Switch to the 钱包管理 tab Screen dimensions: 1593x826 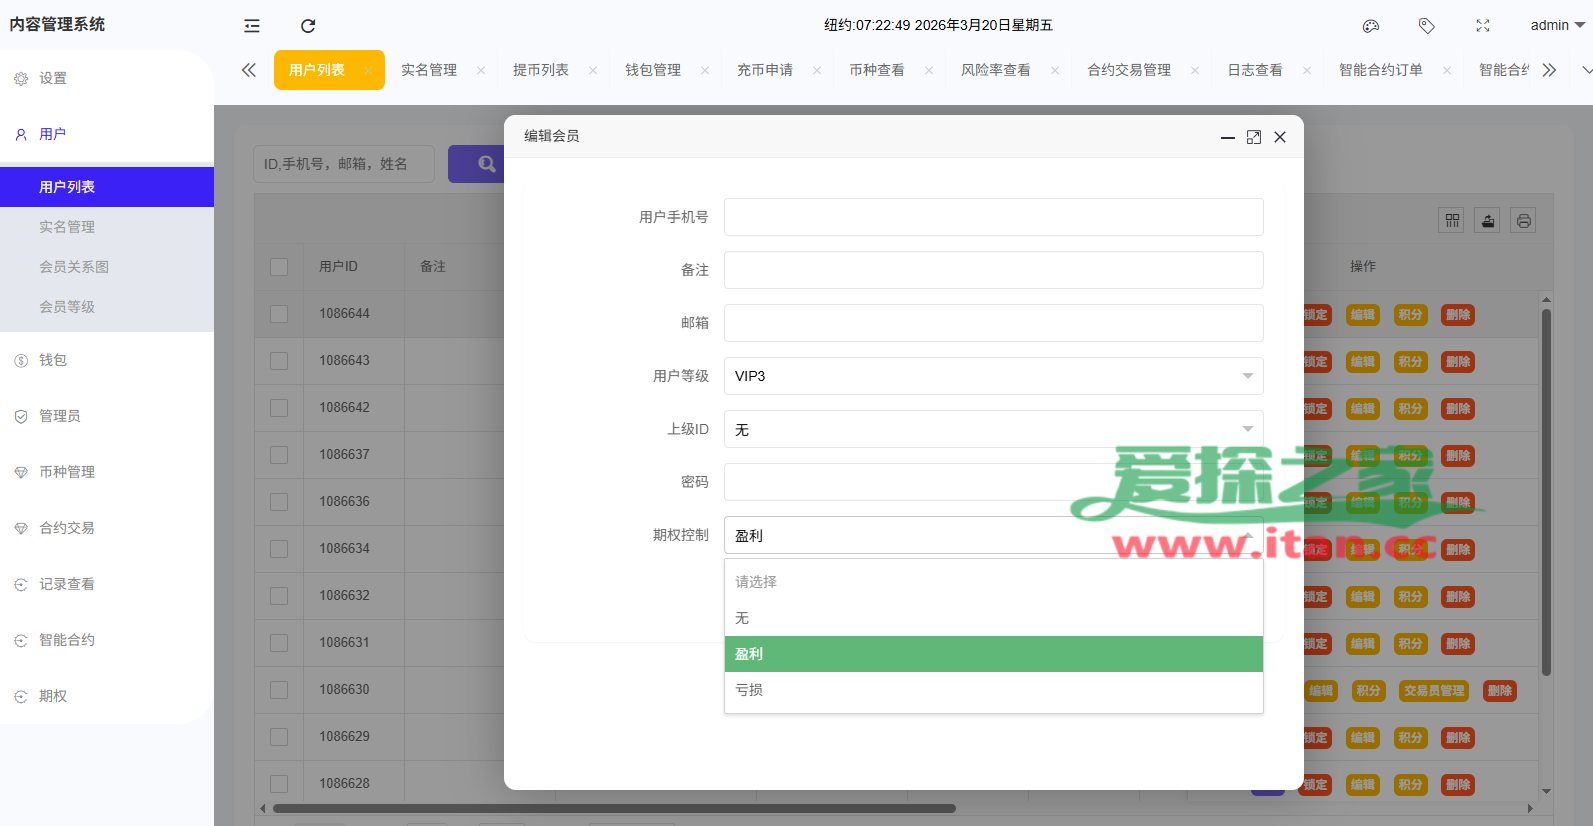coord(653,70)
